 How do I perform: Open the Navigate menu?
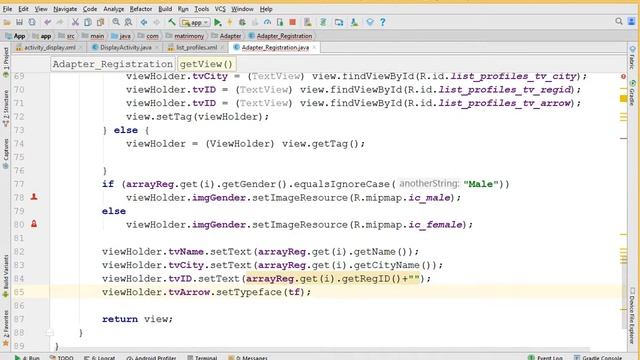[x=65, y=9]
